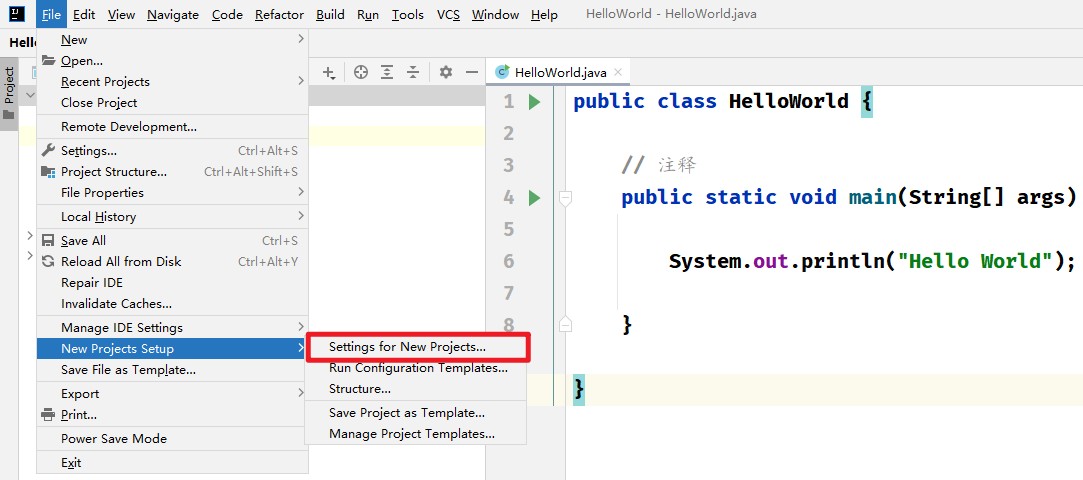Click the Expand All toolbar icon
The height and width of the screenshot is (480, 1083).
point(387,72)
